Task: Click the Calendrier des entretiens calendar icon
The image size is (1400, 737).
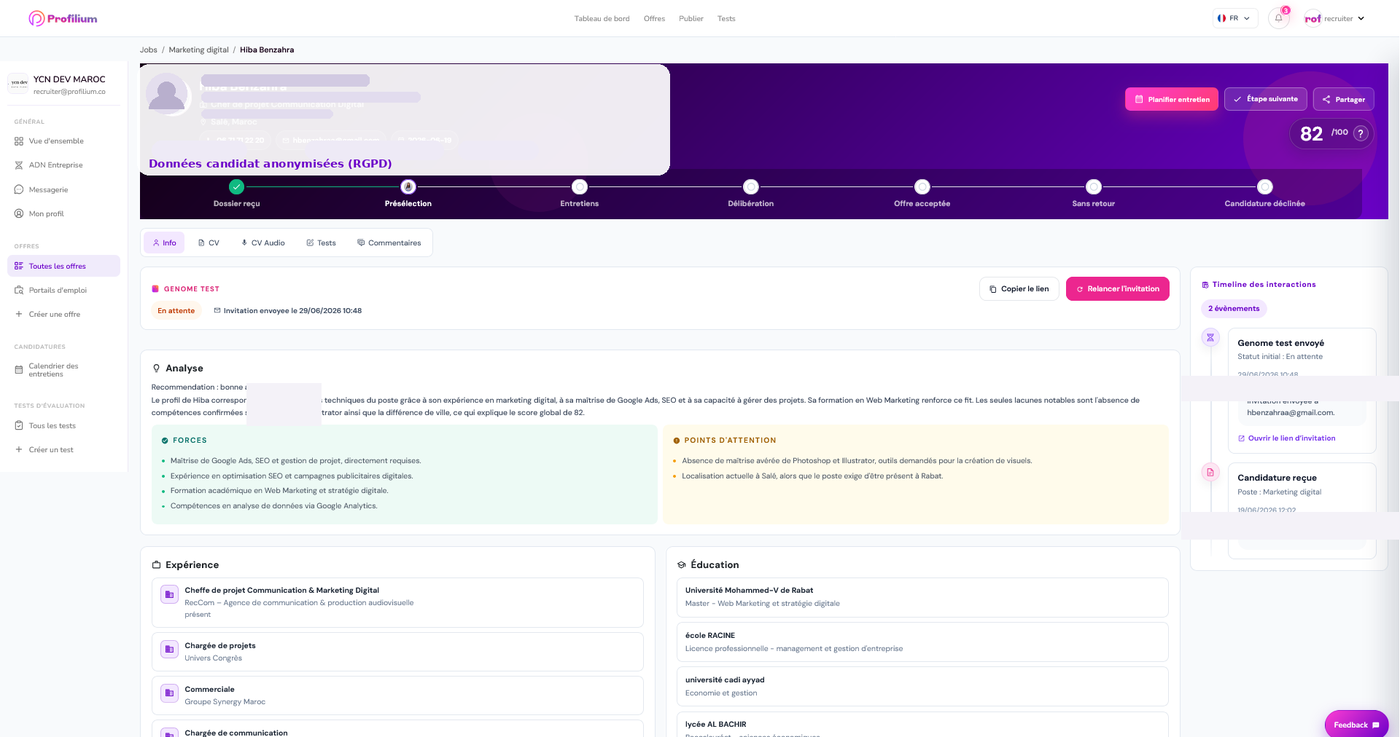Action: click(19, 370)
